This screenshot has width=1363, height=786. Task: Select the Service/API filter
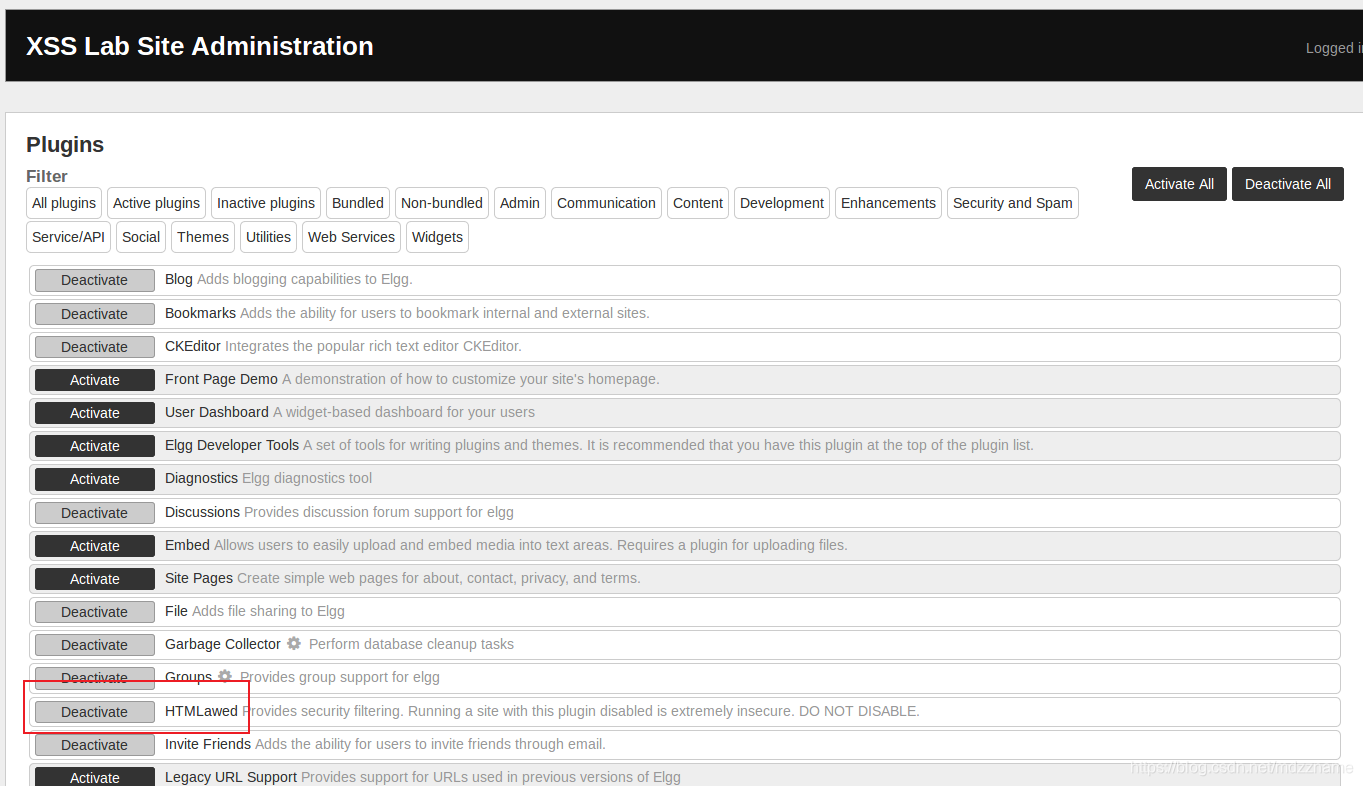tap(68, 237)
